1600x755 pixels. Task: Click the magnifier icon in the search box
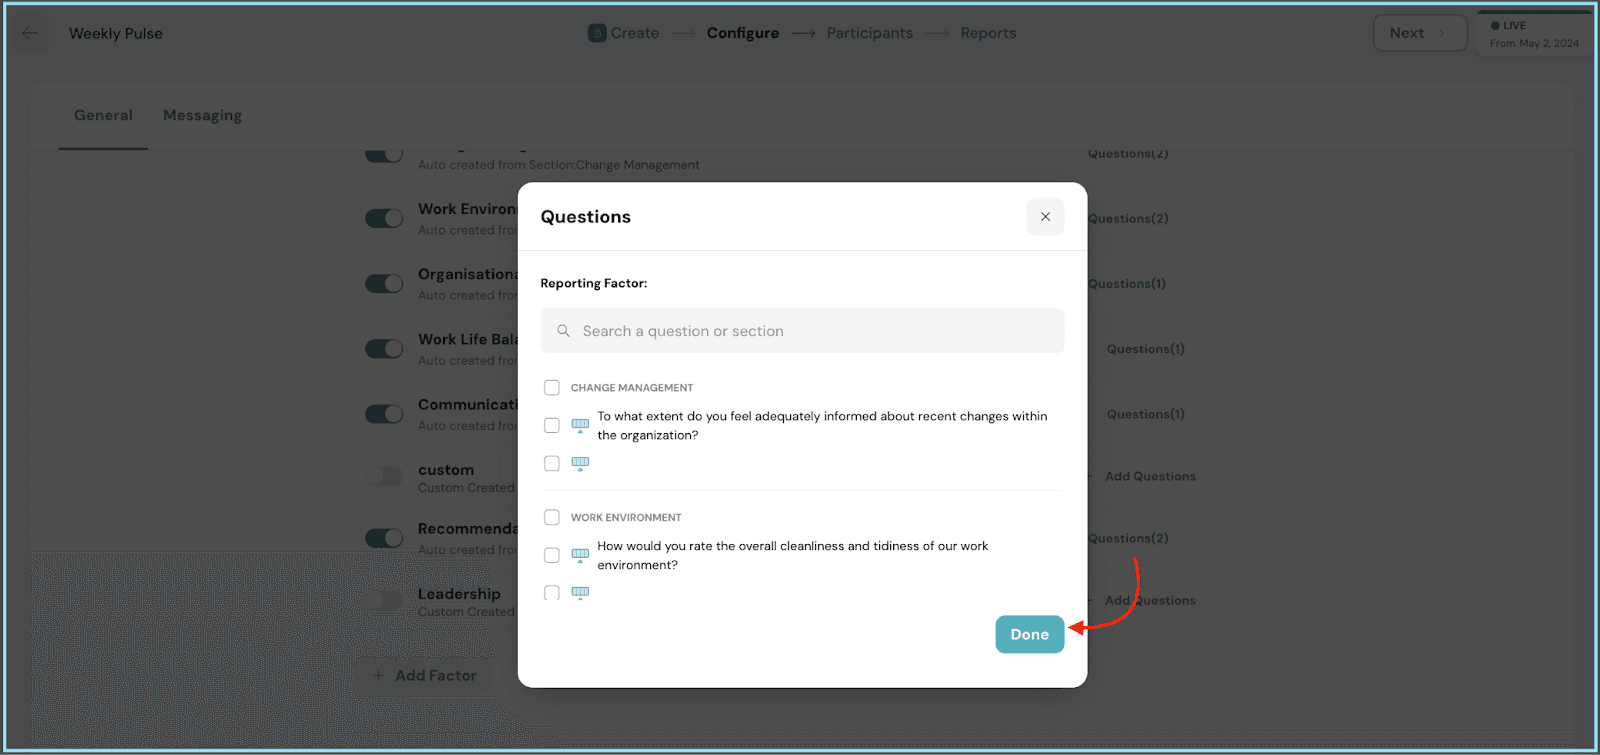tap(564, 331)
